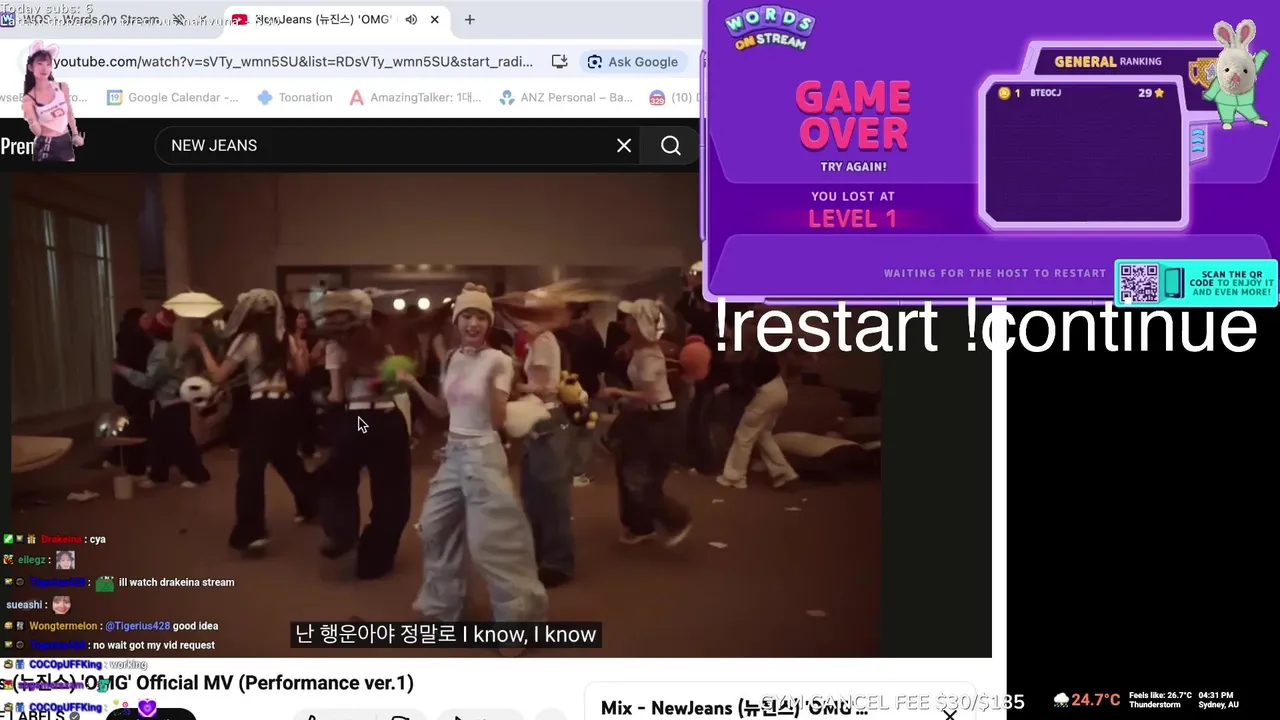The image size is (1280, 720).
Task: Close the Mix playlist panel
Action: (950, 714)
